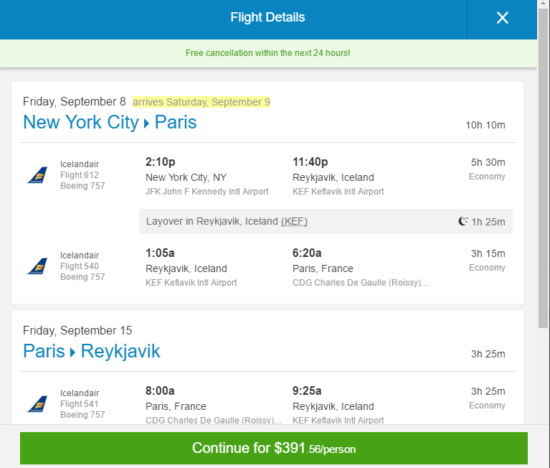Close the Flight Details dialog
550x468 pixels.
tap(502, 18)
